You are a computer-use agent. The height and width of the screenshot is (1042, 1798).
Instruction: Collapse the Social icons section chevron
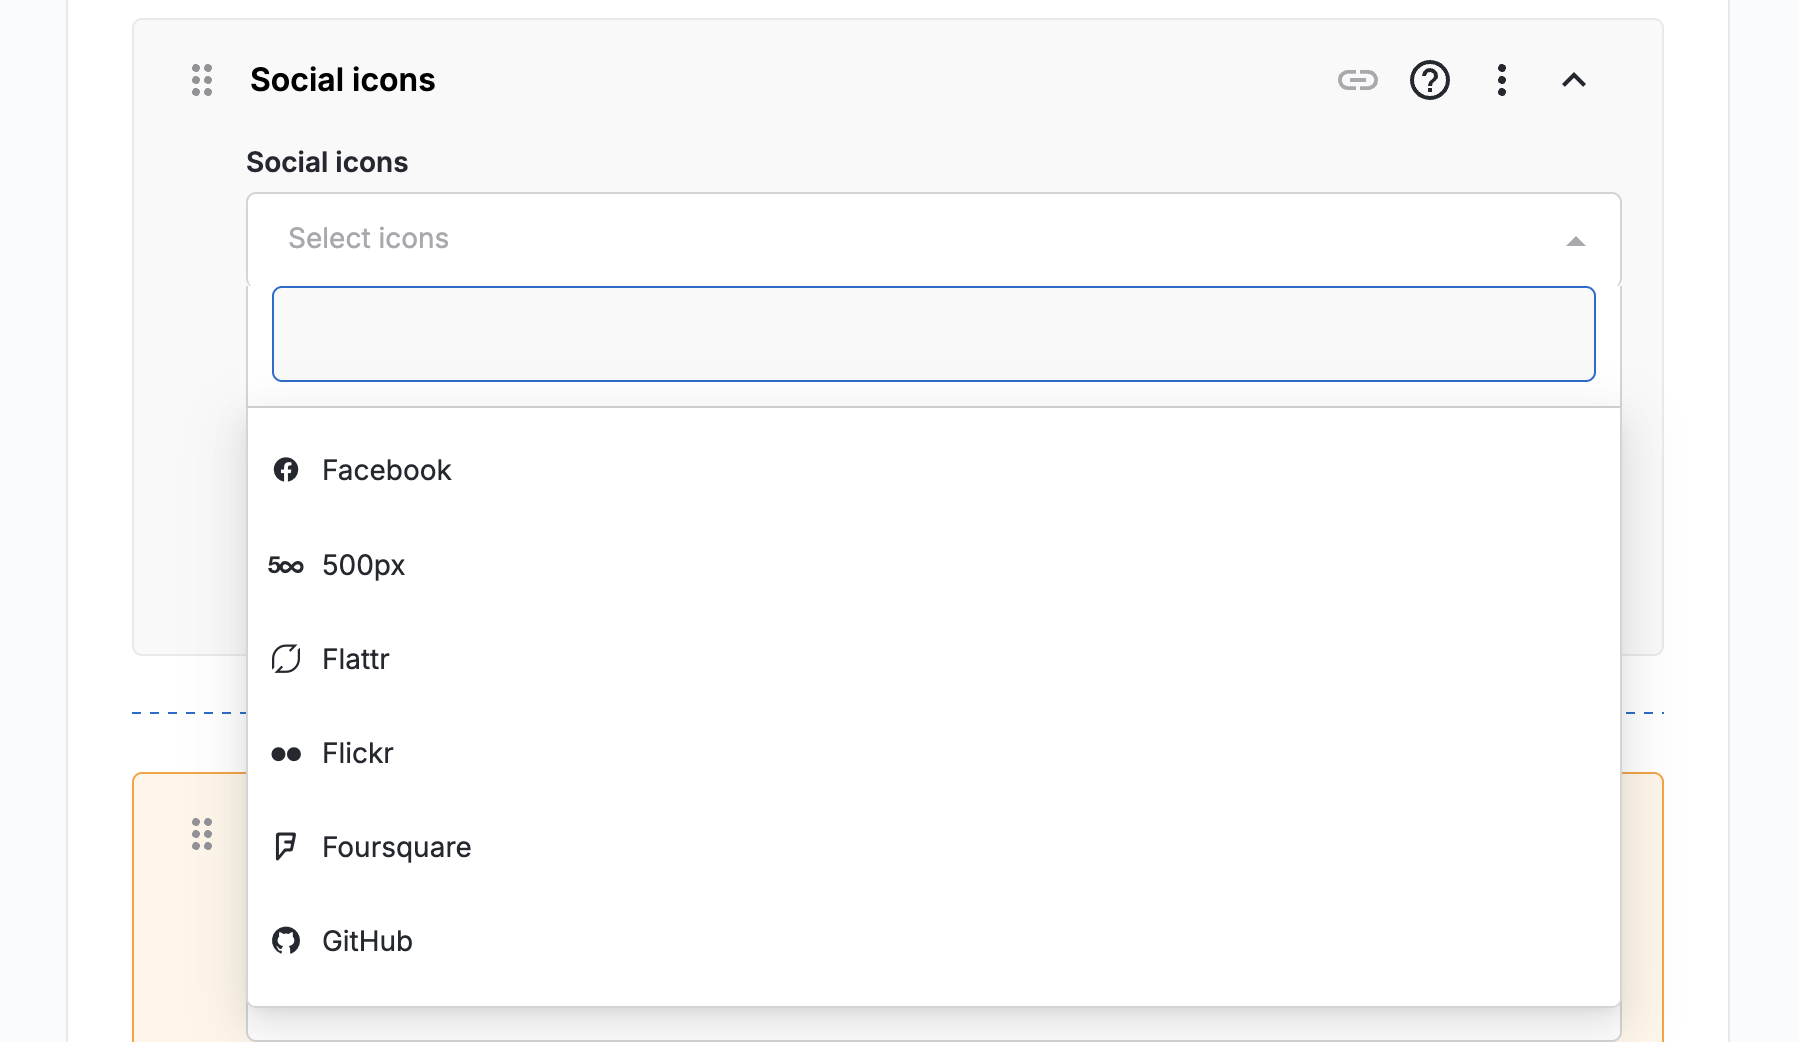(1574, 80)
